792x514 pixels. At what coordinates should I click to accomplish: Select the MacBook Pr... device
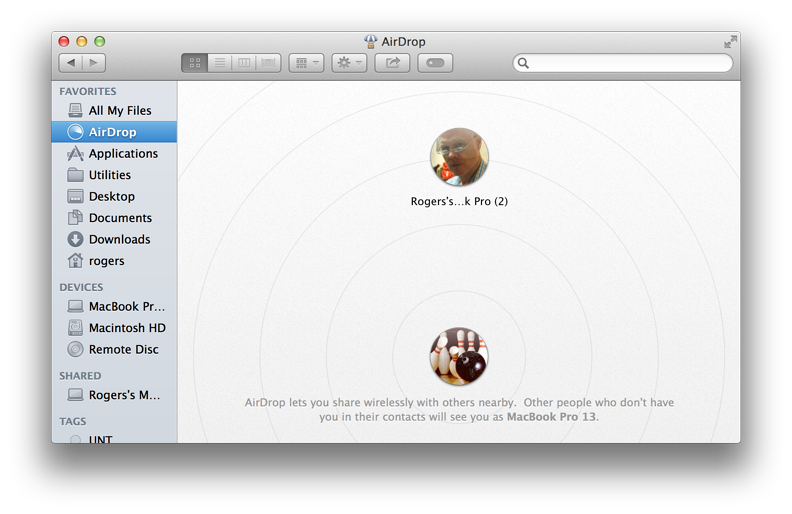point(114,306)
